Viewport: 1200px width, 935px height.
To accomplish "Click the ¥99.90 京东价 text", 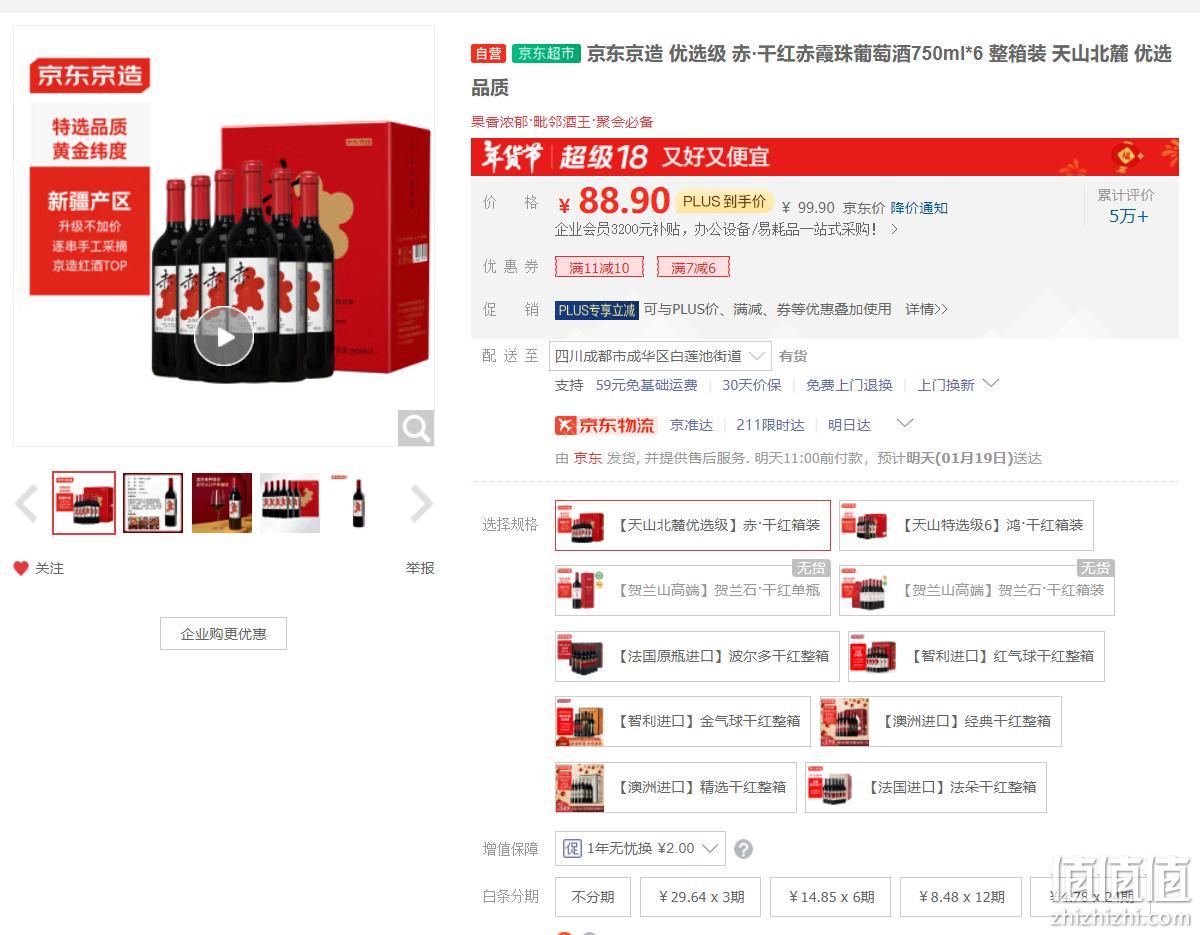I will pos(834,208).
